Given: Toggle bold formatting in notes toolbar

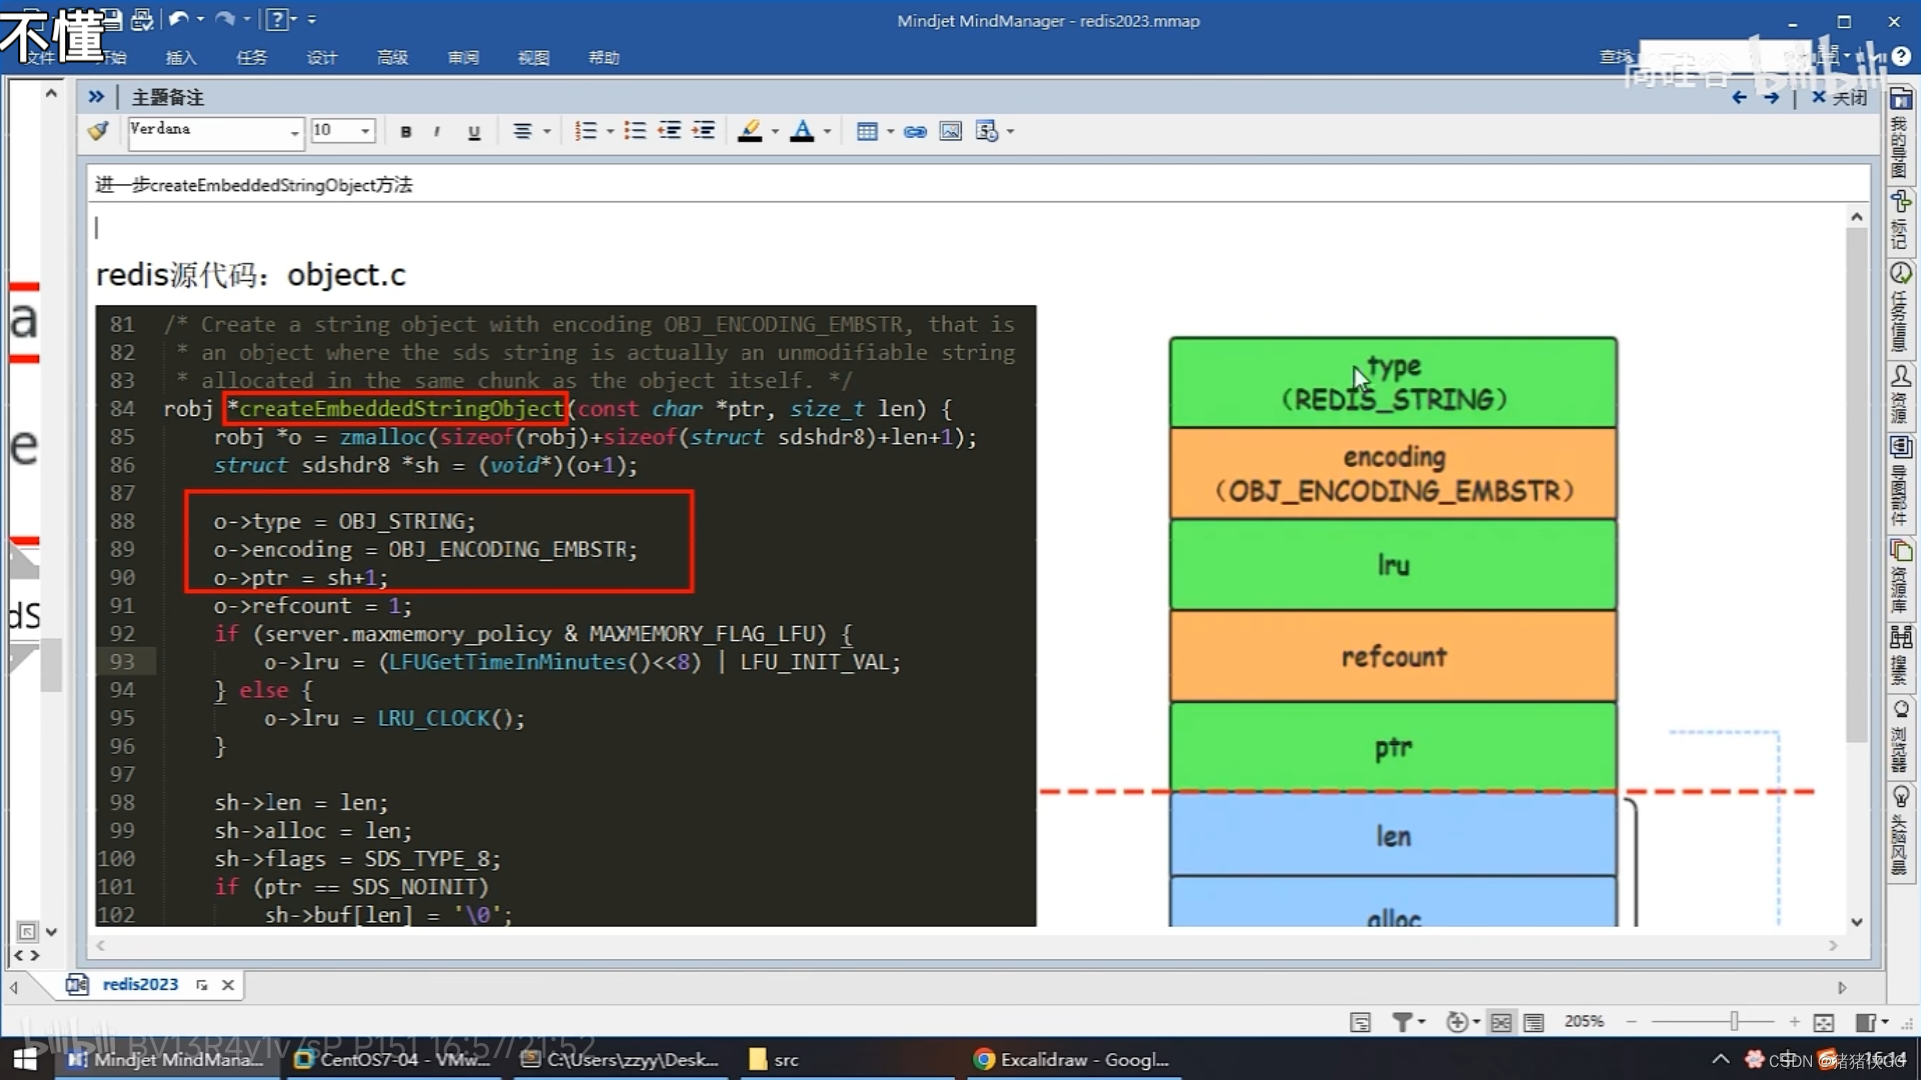Looking at the screenshot, I should tap(405, 131).
